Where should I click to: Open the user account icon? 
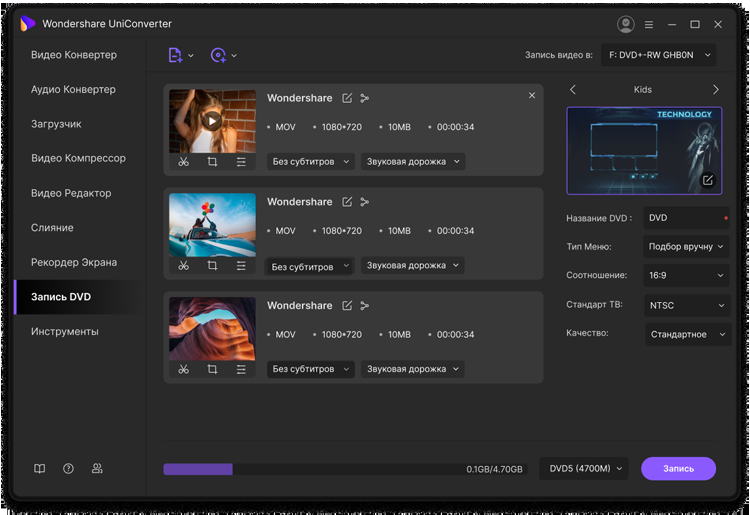click(626, 24)
